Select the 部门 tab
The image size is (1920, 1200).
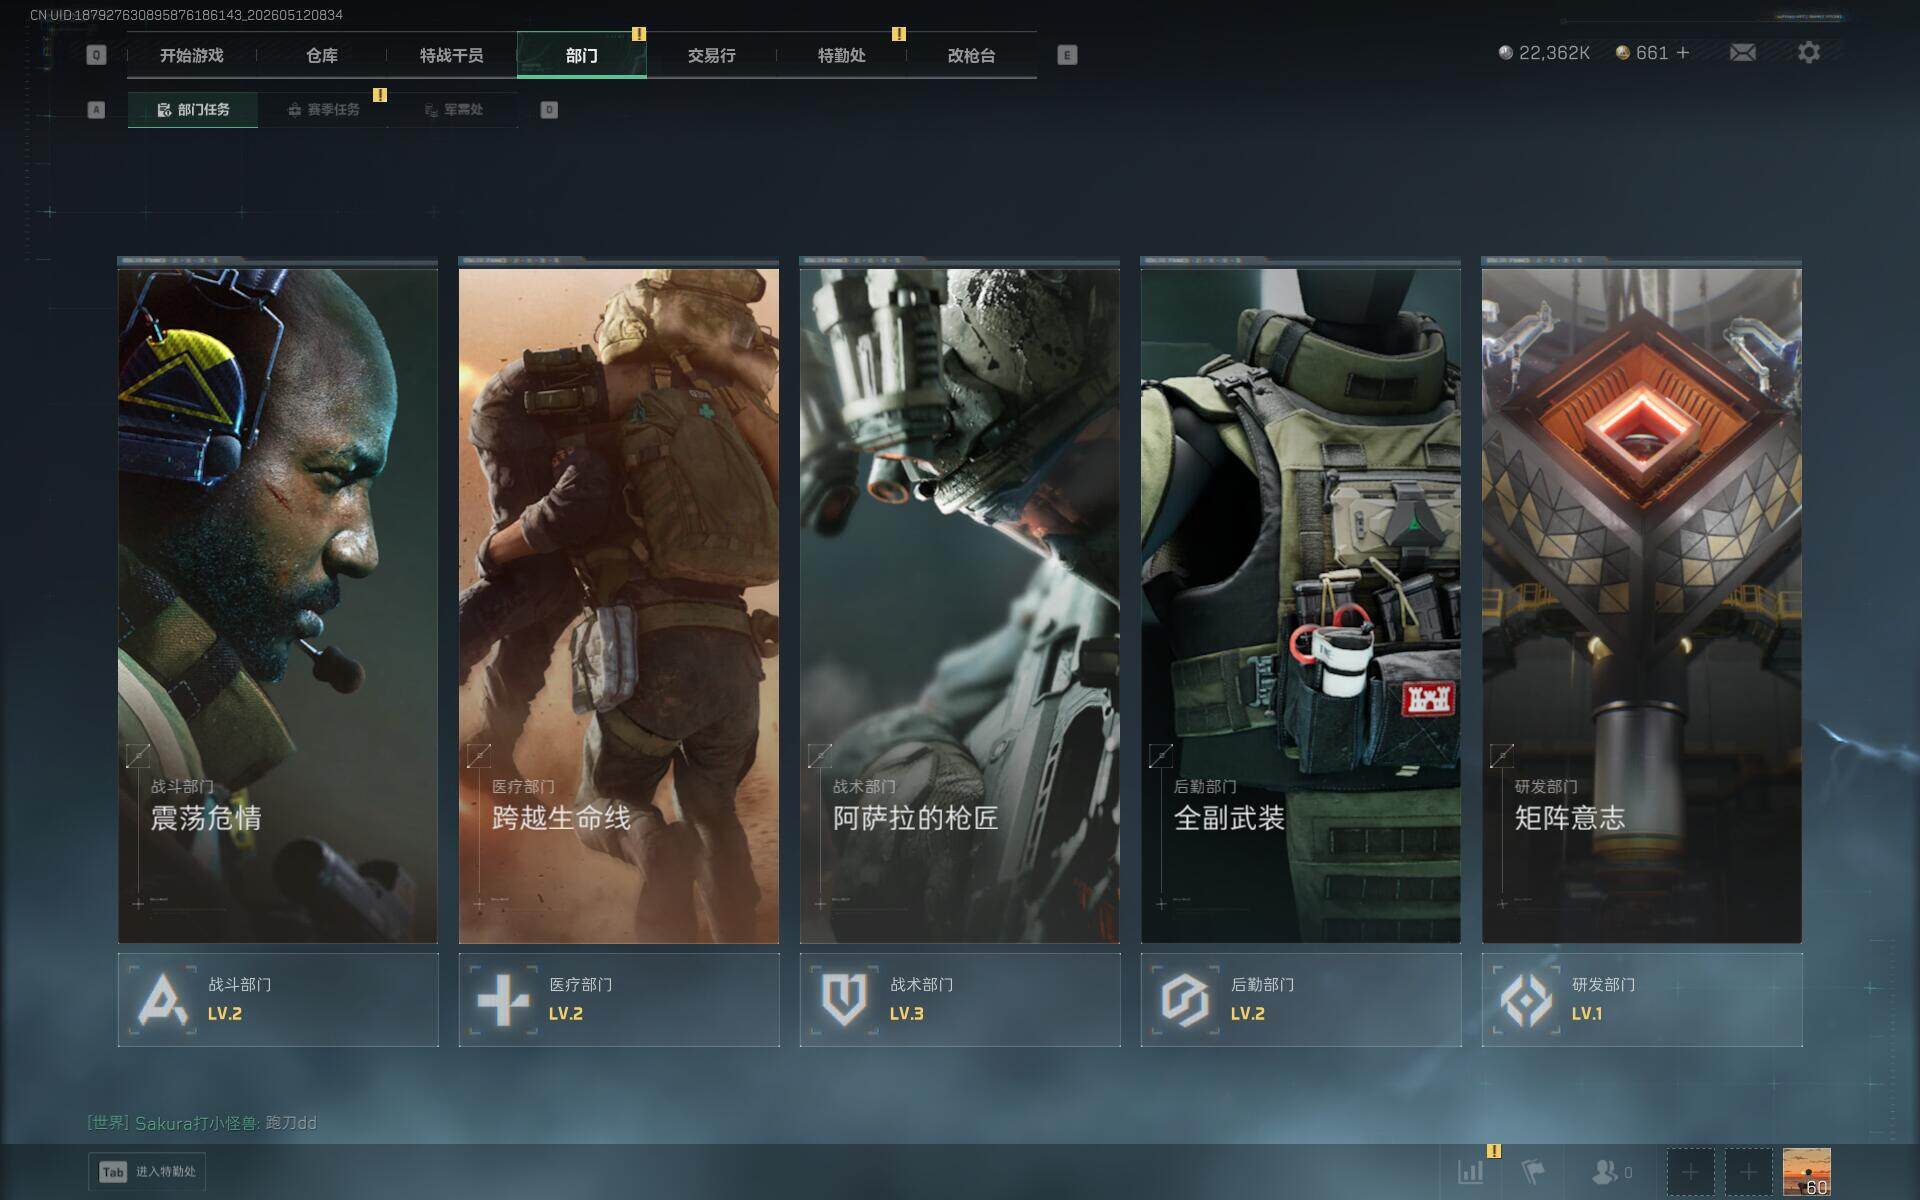582,56
